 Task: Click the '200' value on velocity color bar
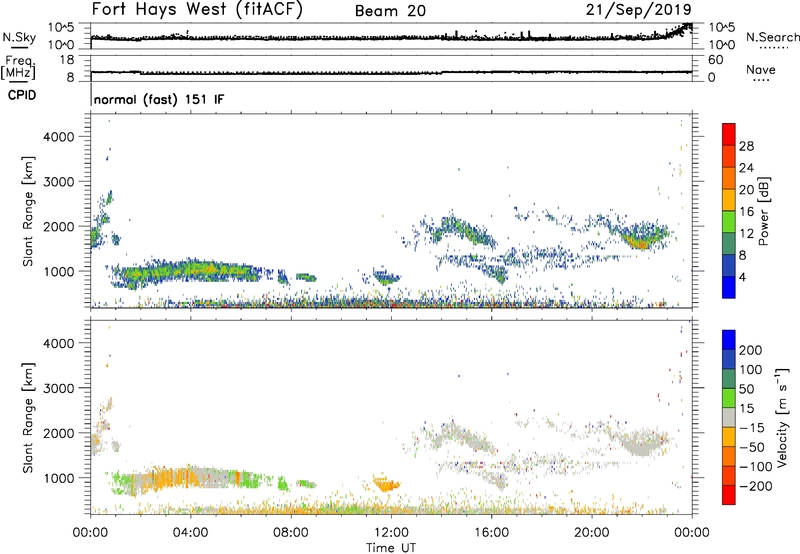(751, 350)
